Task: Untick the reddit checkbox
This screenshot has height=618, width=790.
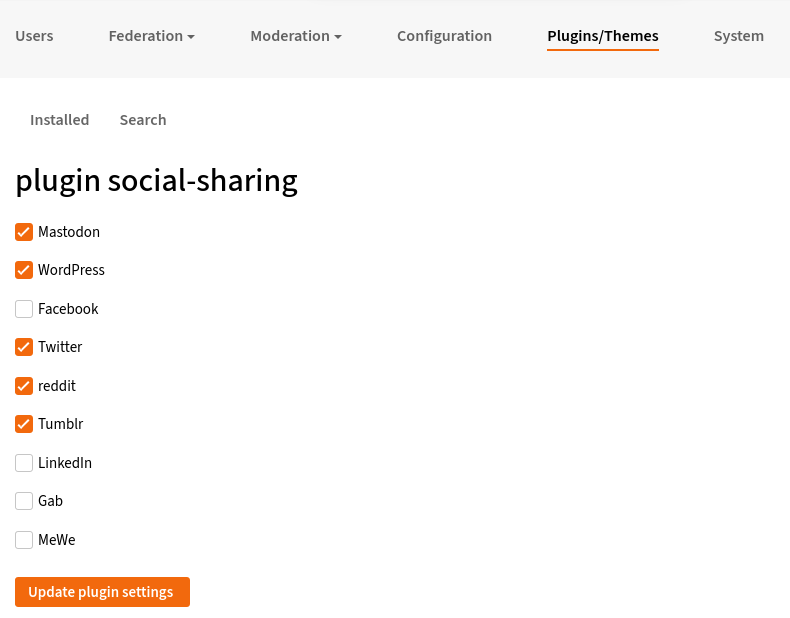Action: (24, 386)
